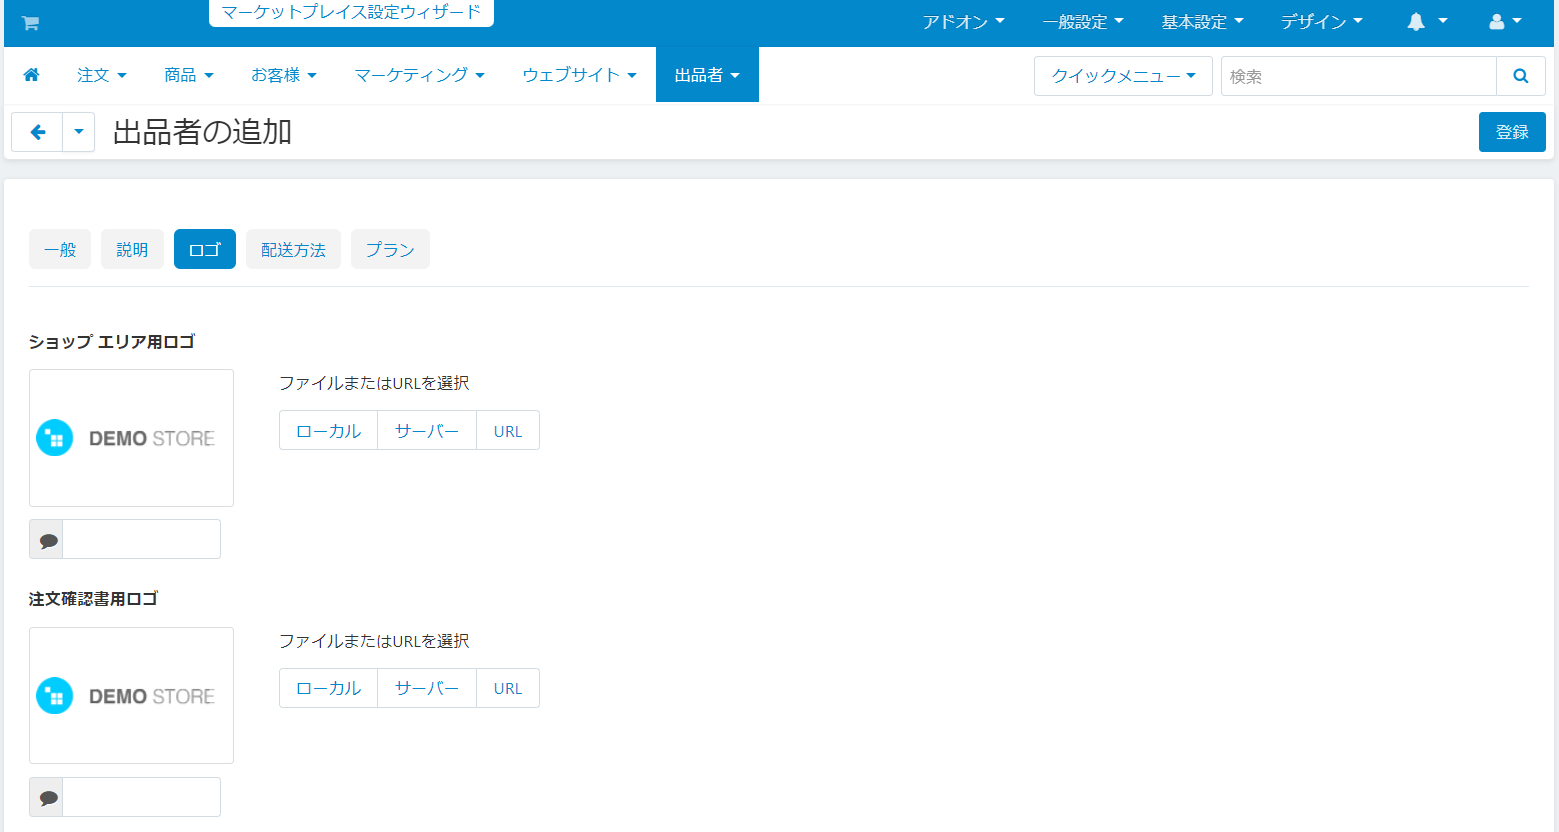Click the comment icon under order confirmation logo
1559x832 pixels.
pos(47,798)
